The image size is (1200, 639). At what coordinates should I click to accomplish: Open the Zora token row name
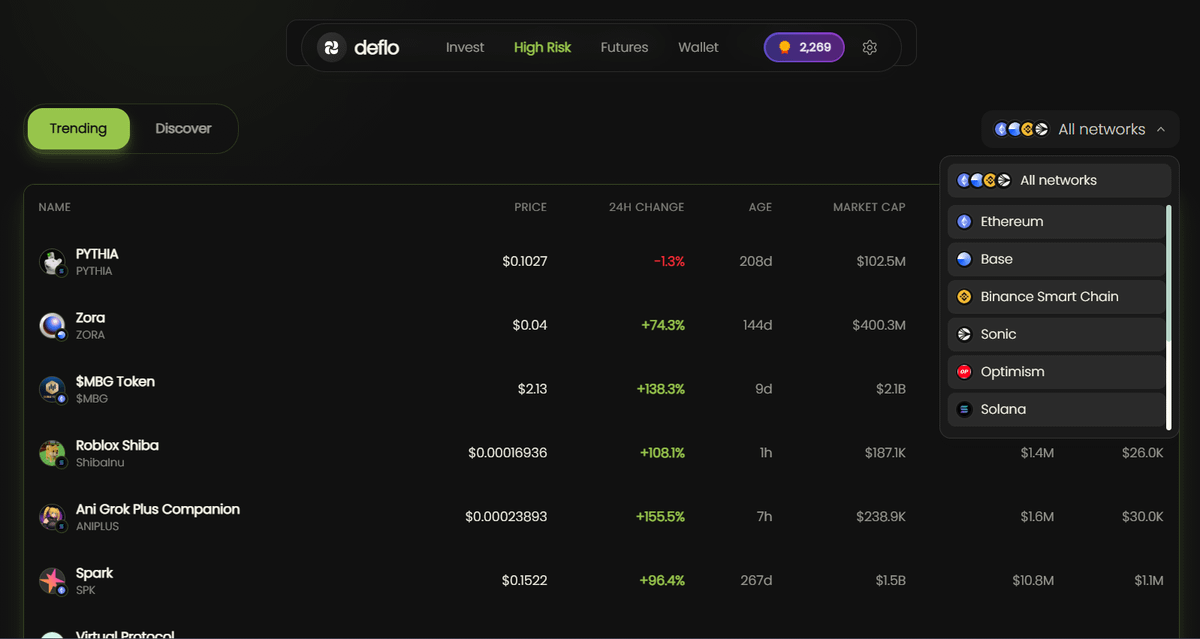point(90,318)
